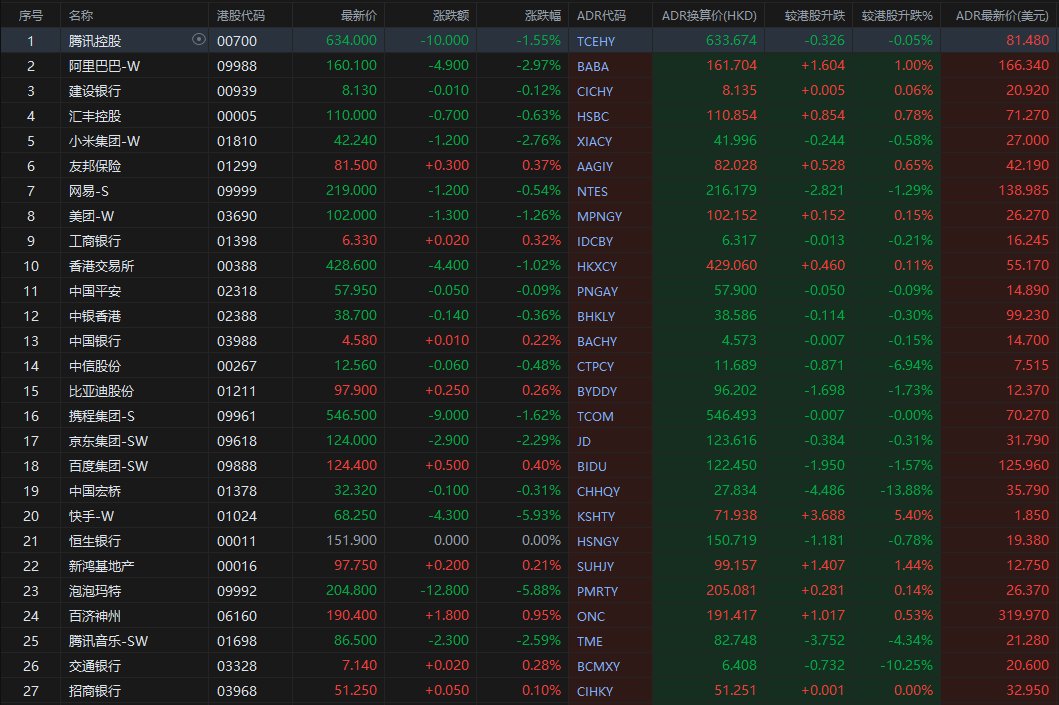This screenshot has height=705, width=1059.
Task: Select the 网易-S stock name
Action: tap(88, 190)
